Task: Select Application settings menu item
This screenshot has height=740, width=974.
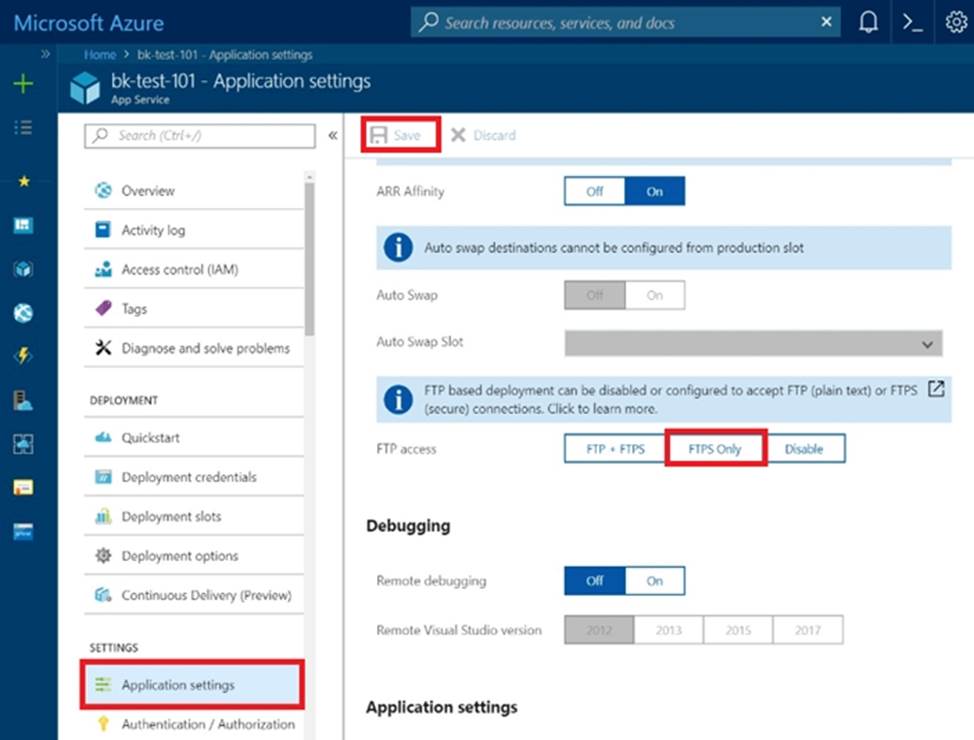Action: coord(193,685)
